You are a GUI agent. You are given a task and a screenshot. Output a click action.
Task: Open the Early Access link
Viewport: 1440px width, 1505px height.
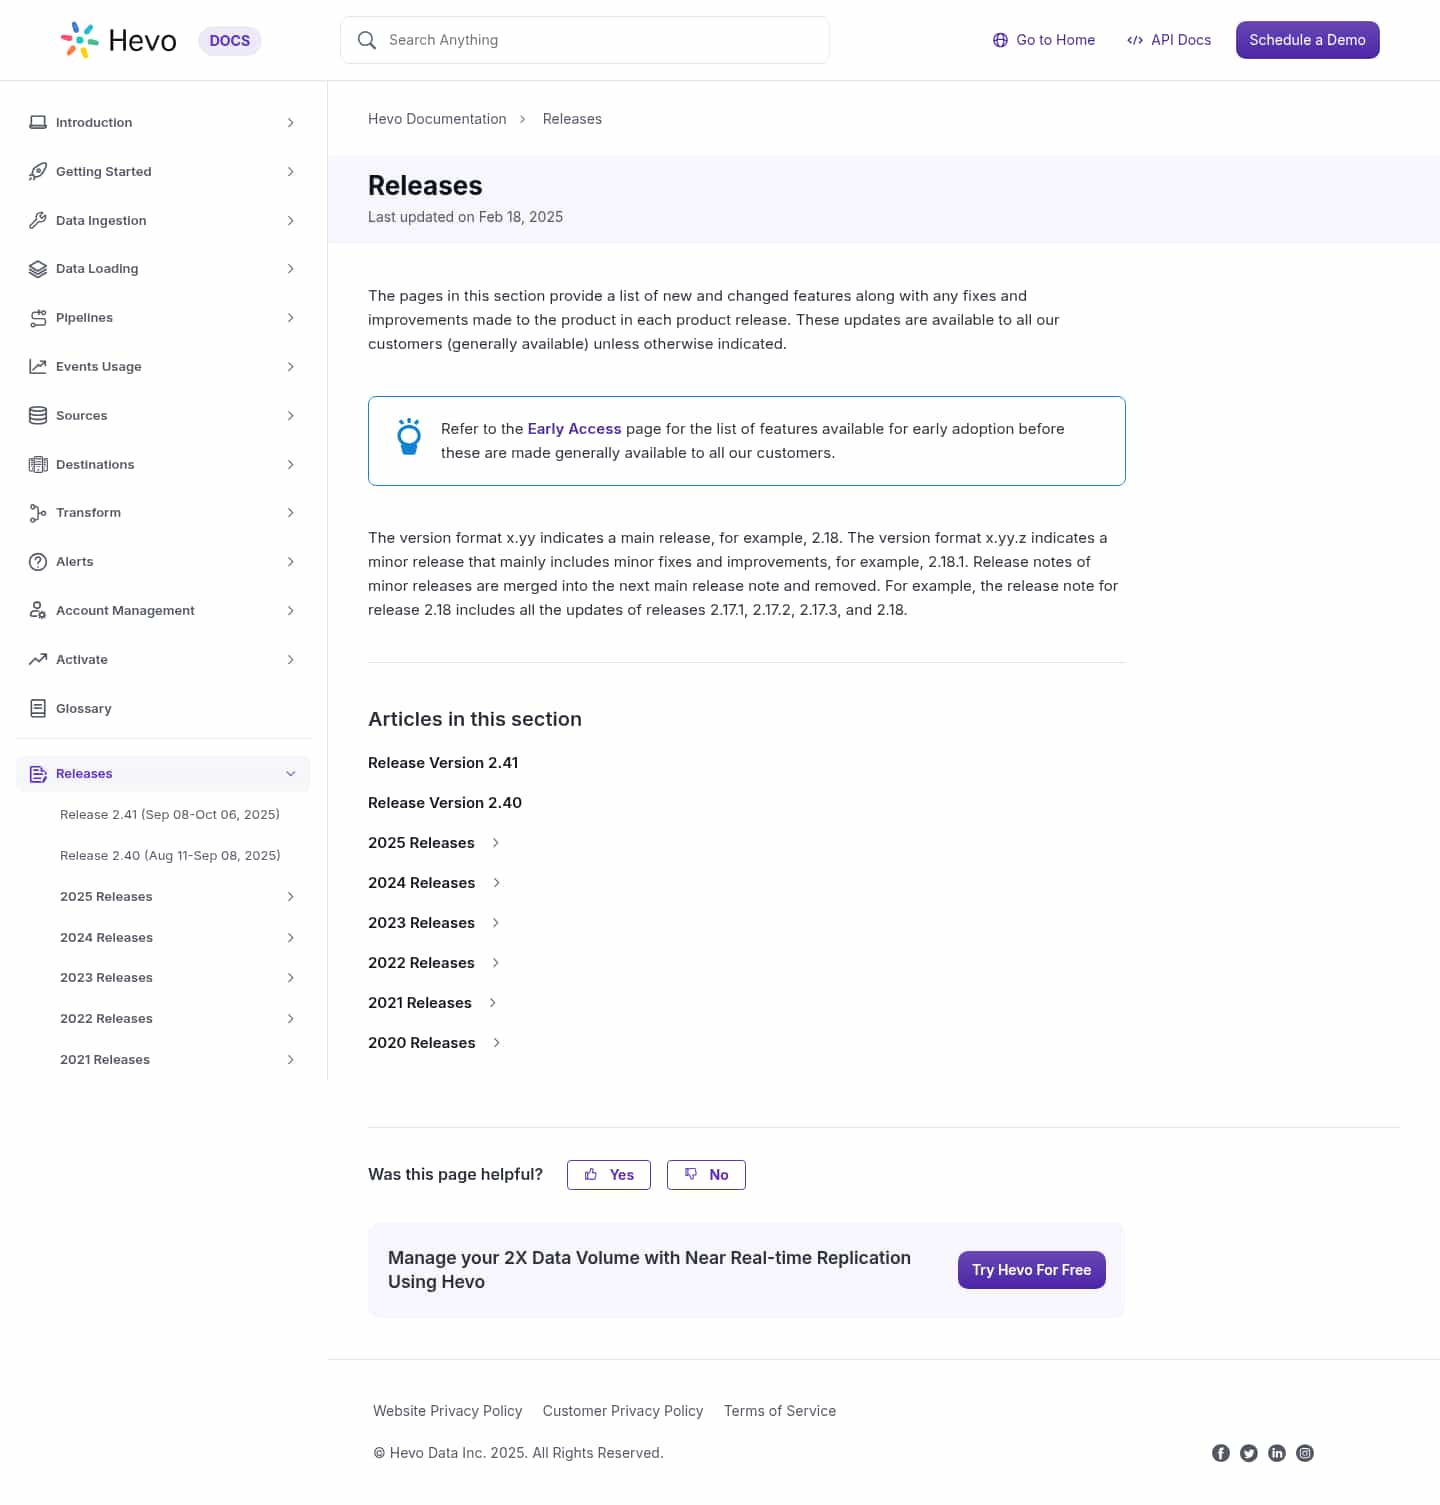click(x=574, y=429)
